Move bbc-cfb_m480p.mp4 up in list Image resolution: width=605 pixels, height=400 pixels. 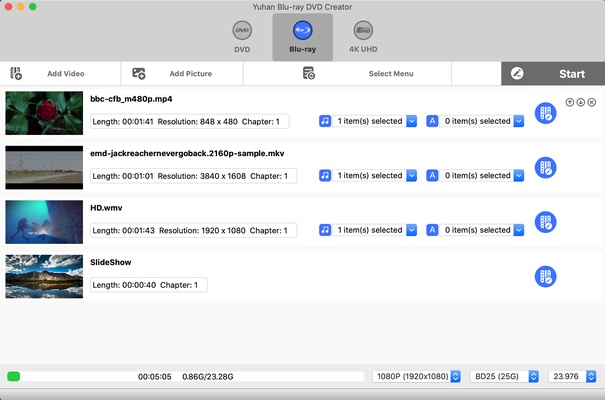[x=570, y=102]
